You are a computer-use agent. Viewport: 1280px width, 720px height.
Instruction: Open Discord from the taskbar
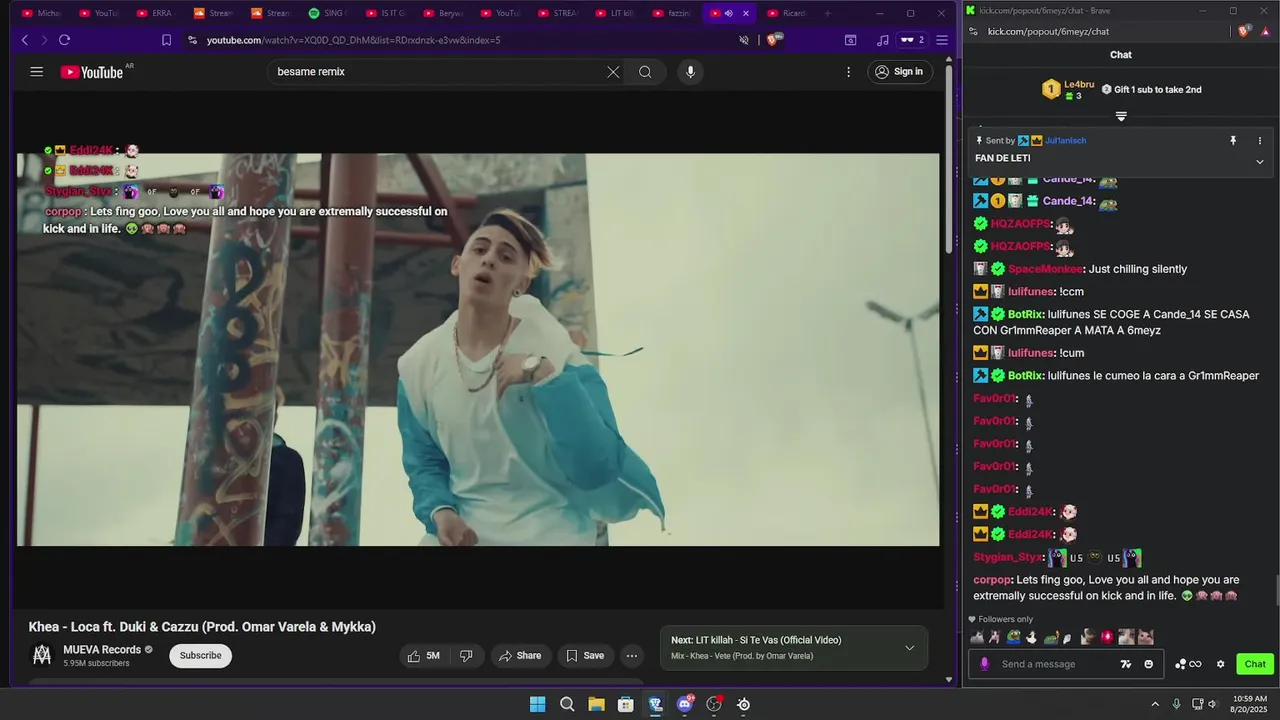click(x=685, y=704)
